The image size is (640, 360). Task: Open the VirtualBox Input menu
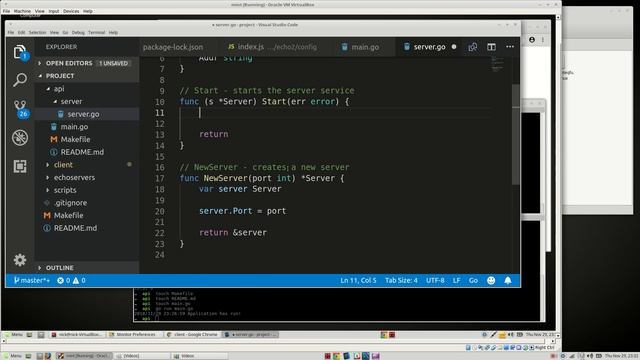point(53,11)
